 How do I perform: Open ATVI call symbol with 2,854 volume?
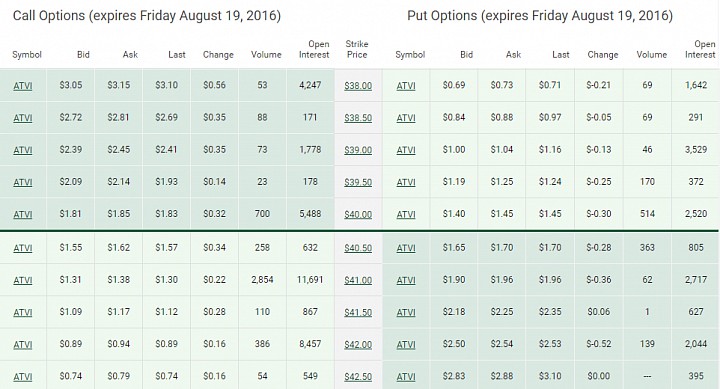(22, 280)
